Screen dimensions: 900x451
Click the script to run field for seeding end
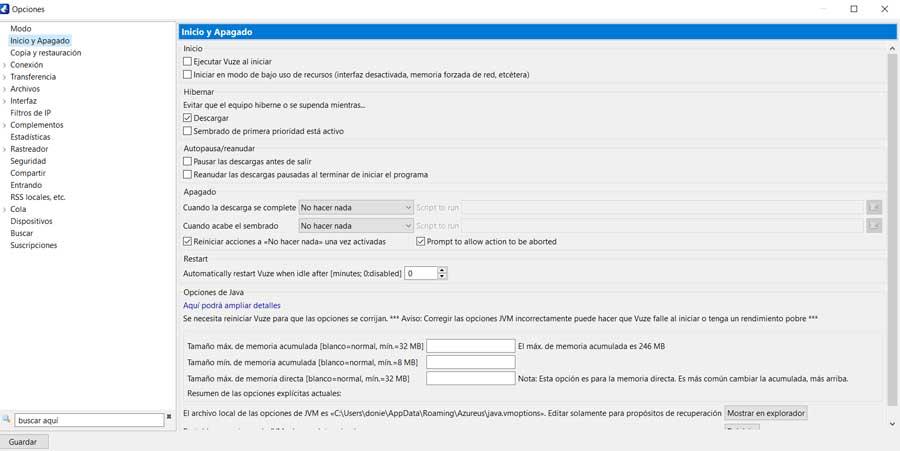(663, 226)
